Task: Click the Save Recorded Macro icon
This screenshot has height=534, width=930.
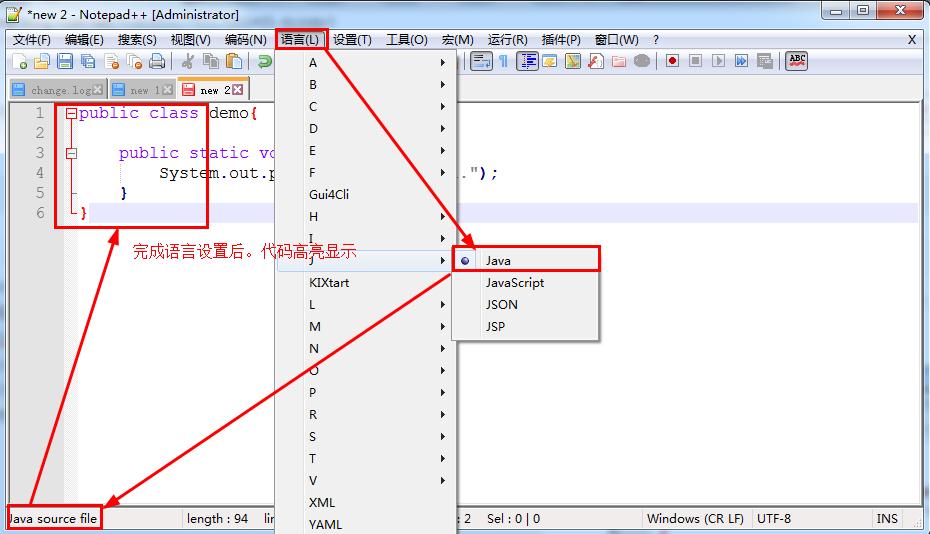Action: tap(765, 61)
